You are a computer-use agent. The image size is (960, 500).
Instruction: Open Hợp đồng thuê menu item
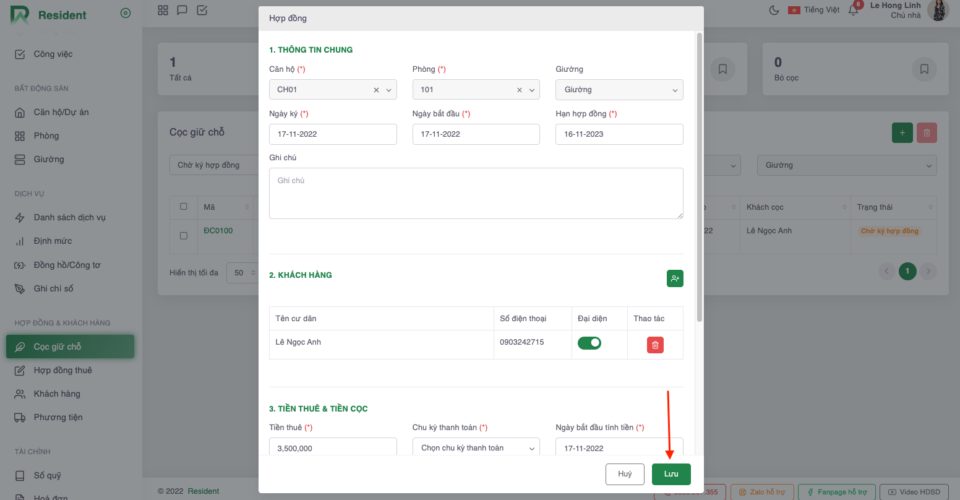pos(62,370)
